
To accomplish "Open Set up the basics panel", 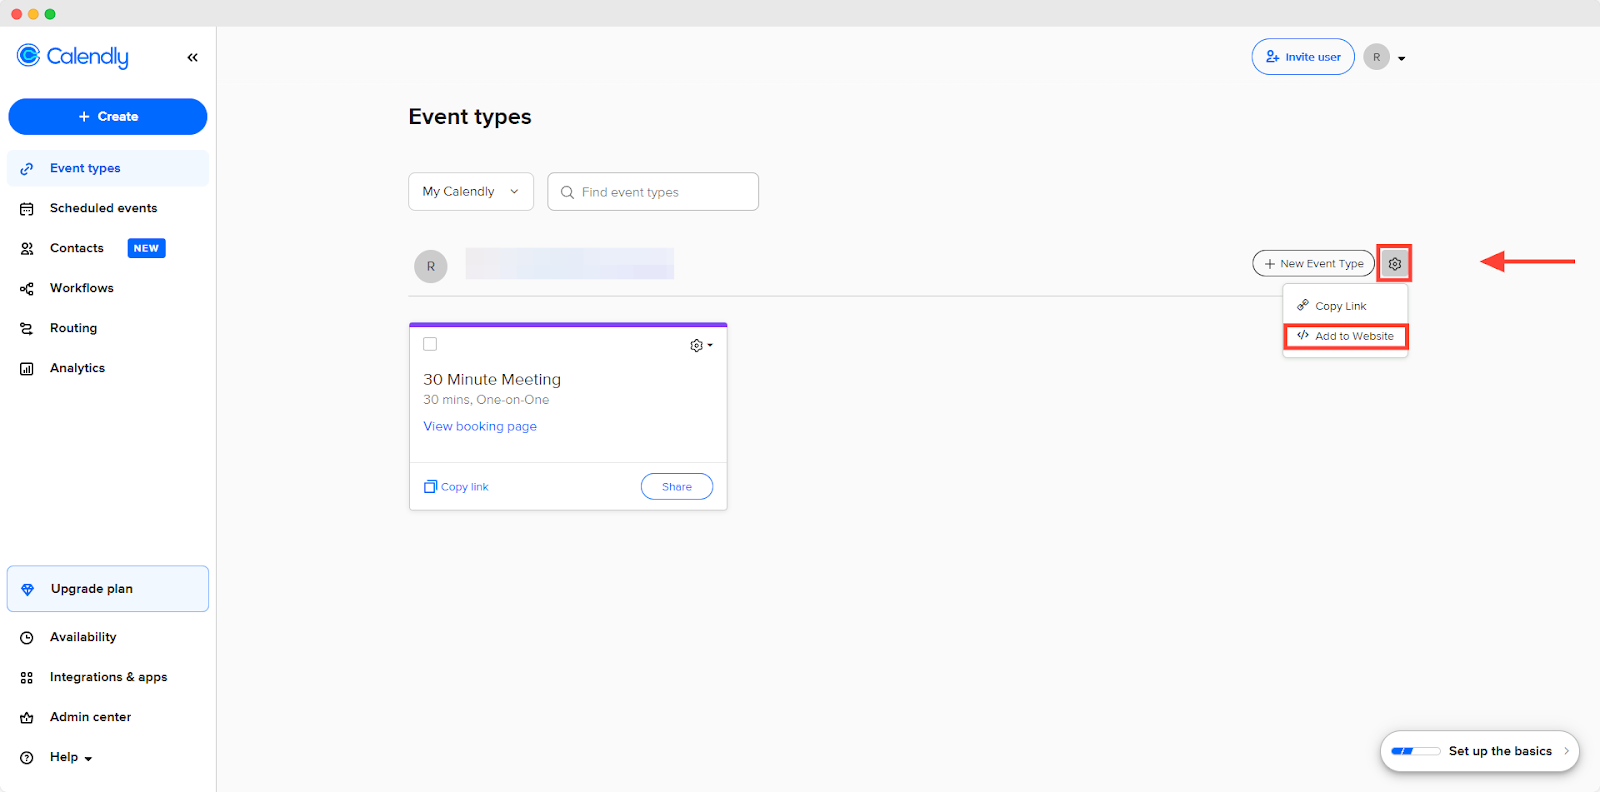I will tap(1480, 751).
